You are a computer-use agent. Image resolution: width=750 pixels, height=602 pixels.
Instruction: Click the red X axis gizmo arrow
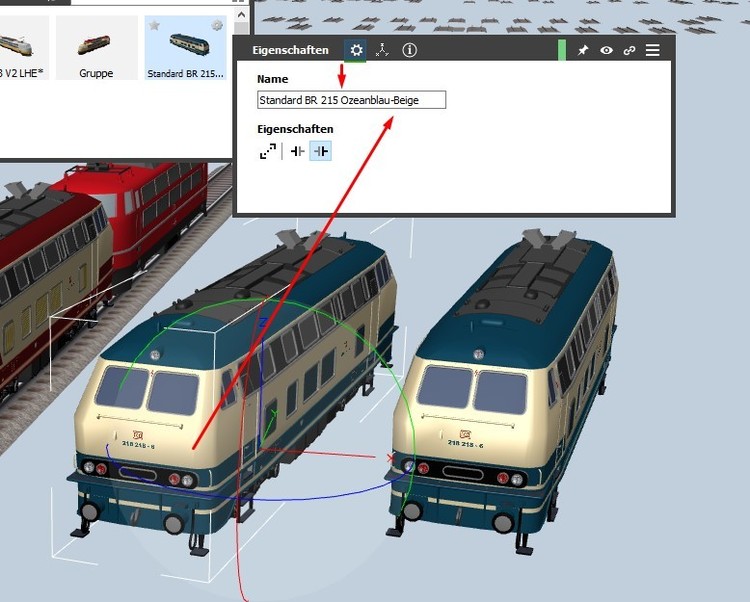tap(390, 459)
